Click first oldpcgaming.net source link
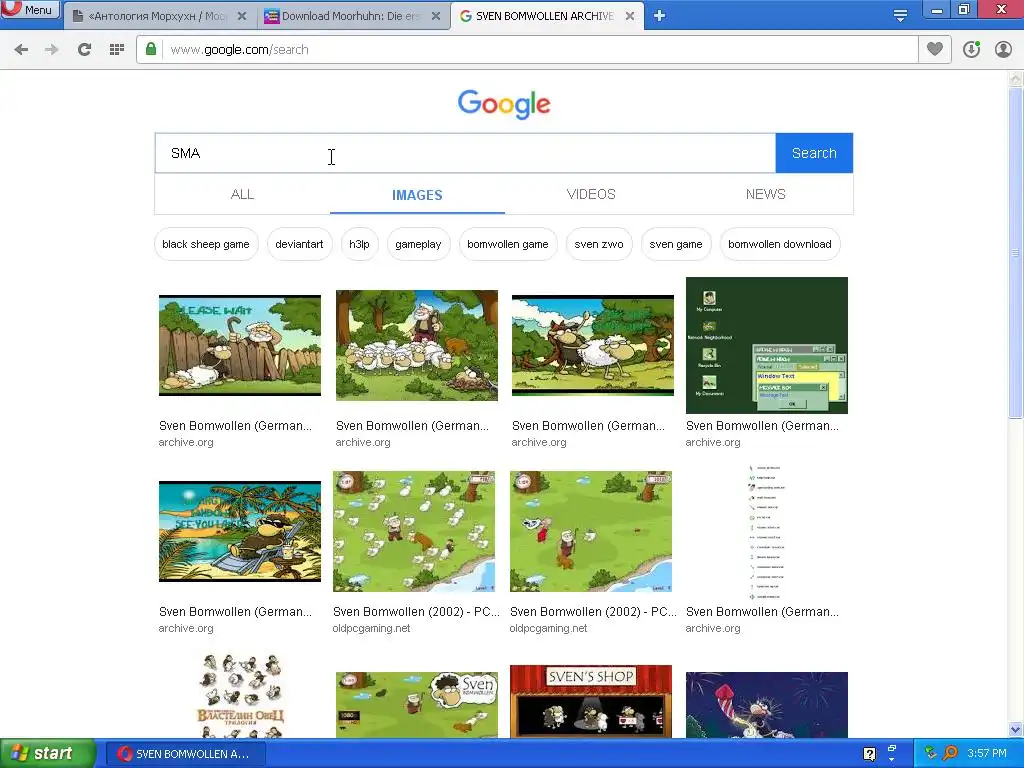 click(x=371, y=628)
